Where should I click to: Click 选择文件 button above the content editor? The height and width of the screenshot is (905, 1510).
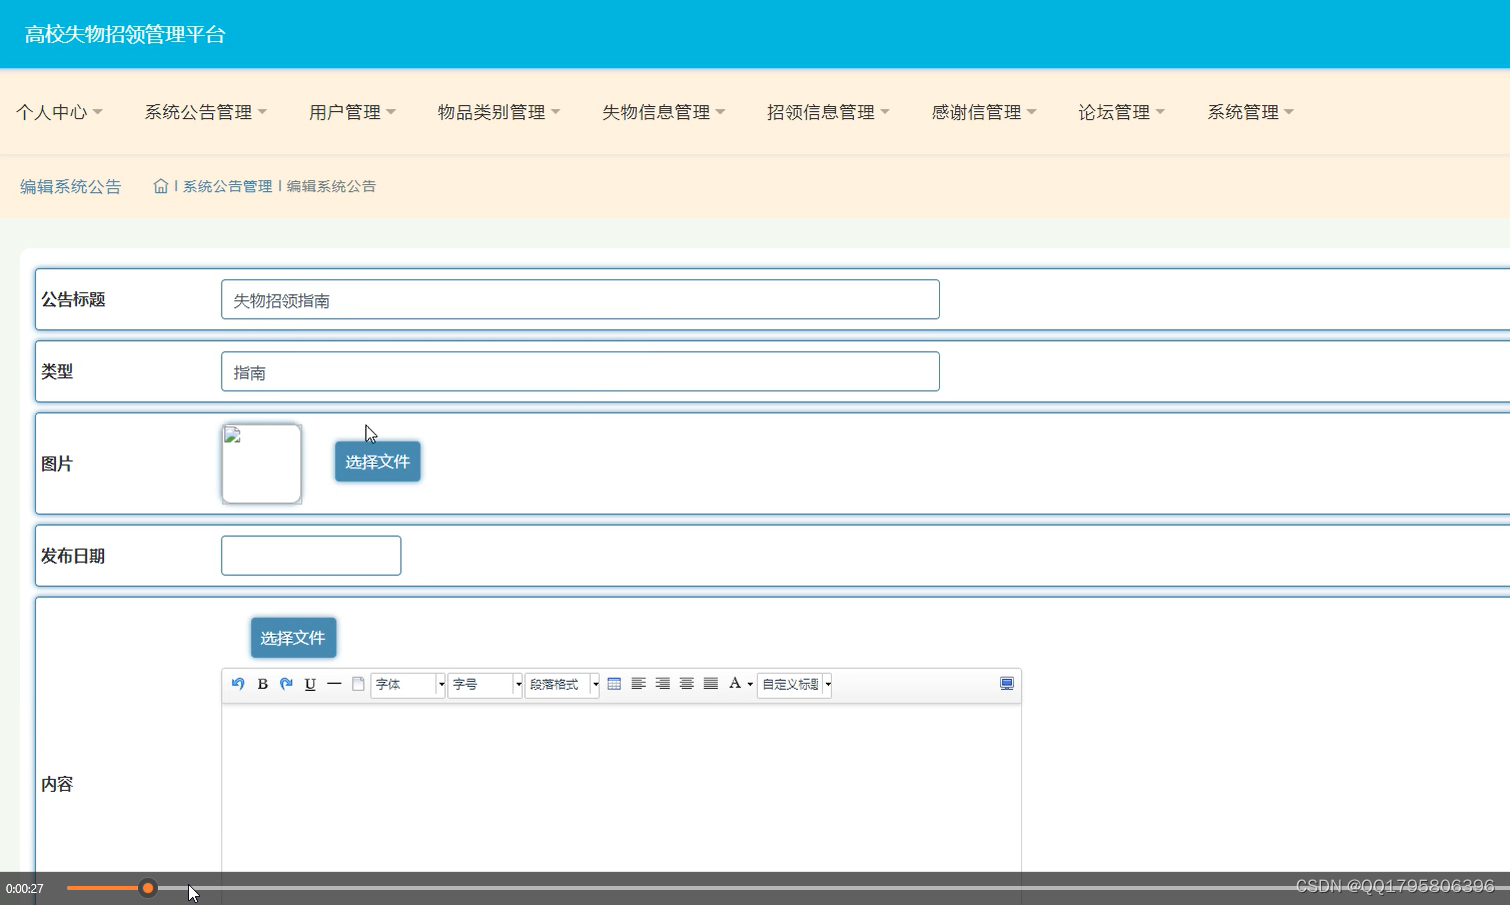point(293,638)
